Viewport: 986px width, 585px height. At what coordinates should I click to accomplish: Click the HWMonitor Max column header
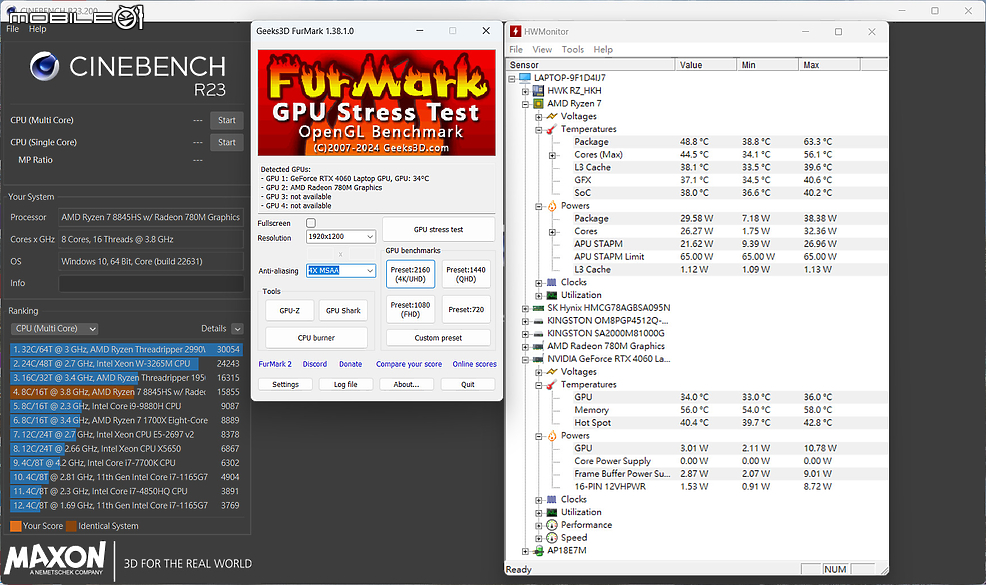click(x=829, y=65)
